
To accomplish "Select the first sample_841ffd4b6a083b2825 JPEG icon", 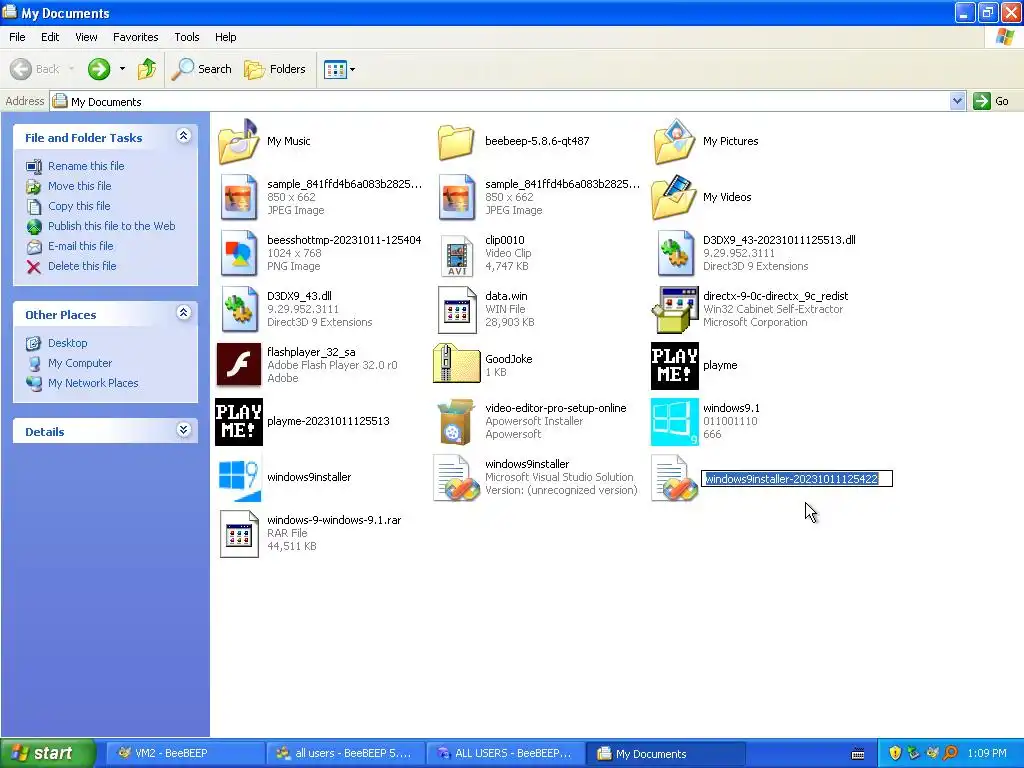I will (239, 197).
